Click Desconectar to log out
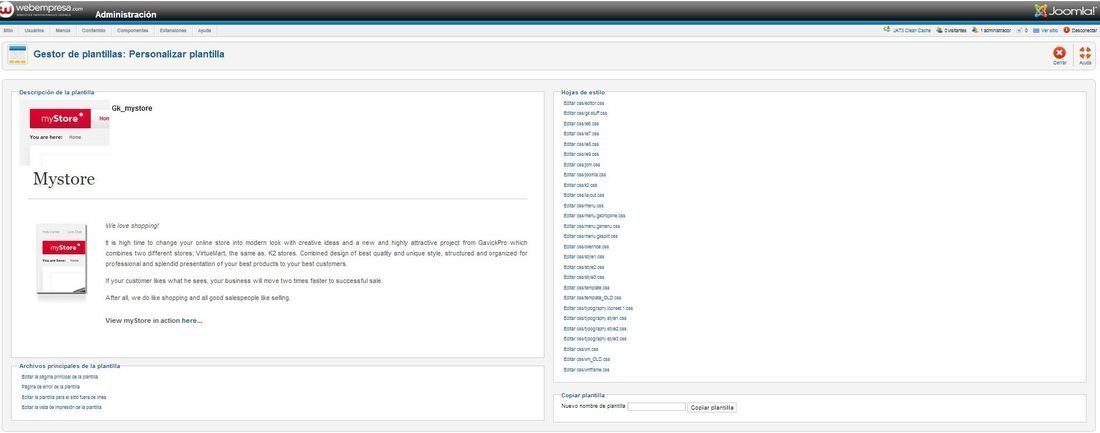Image resolution: width=1100 pixels, height=433 pixels. 1084,30
